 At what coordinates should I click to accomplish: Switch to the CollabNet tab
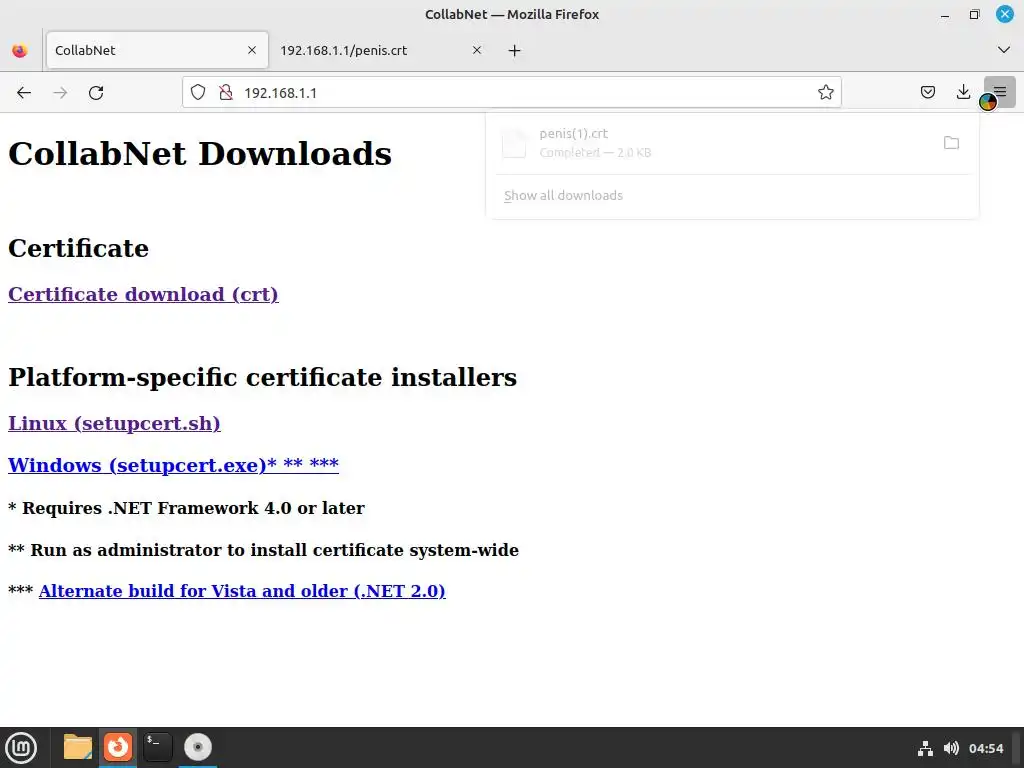(157, 50)
